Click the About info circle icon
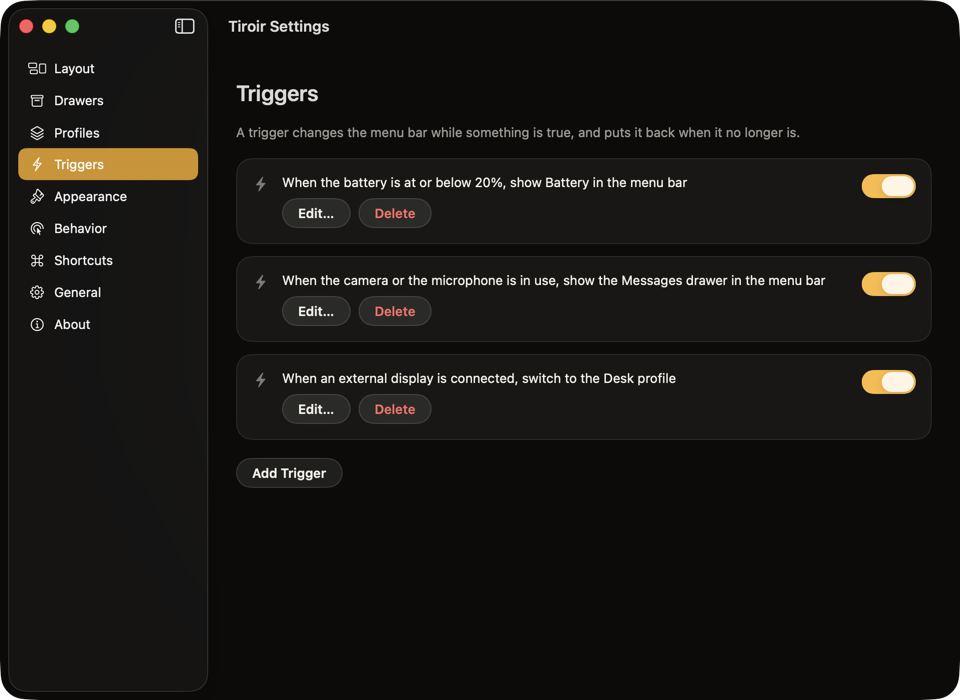 click(37, 325)
